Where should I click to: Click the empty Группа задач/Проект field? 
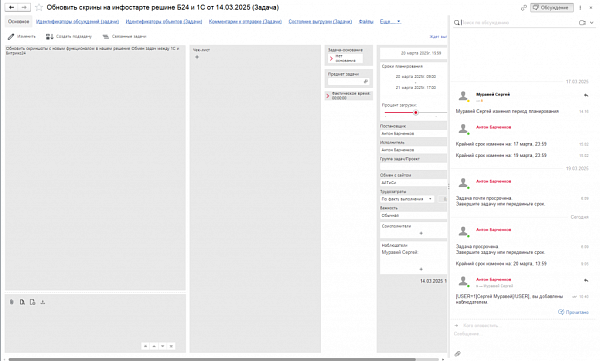point(413,167)
